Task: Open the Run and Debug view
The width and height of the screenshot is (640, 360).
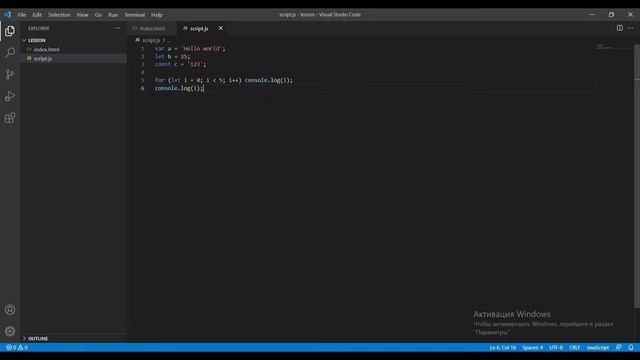Action: pos(10,96)
